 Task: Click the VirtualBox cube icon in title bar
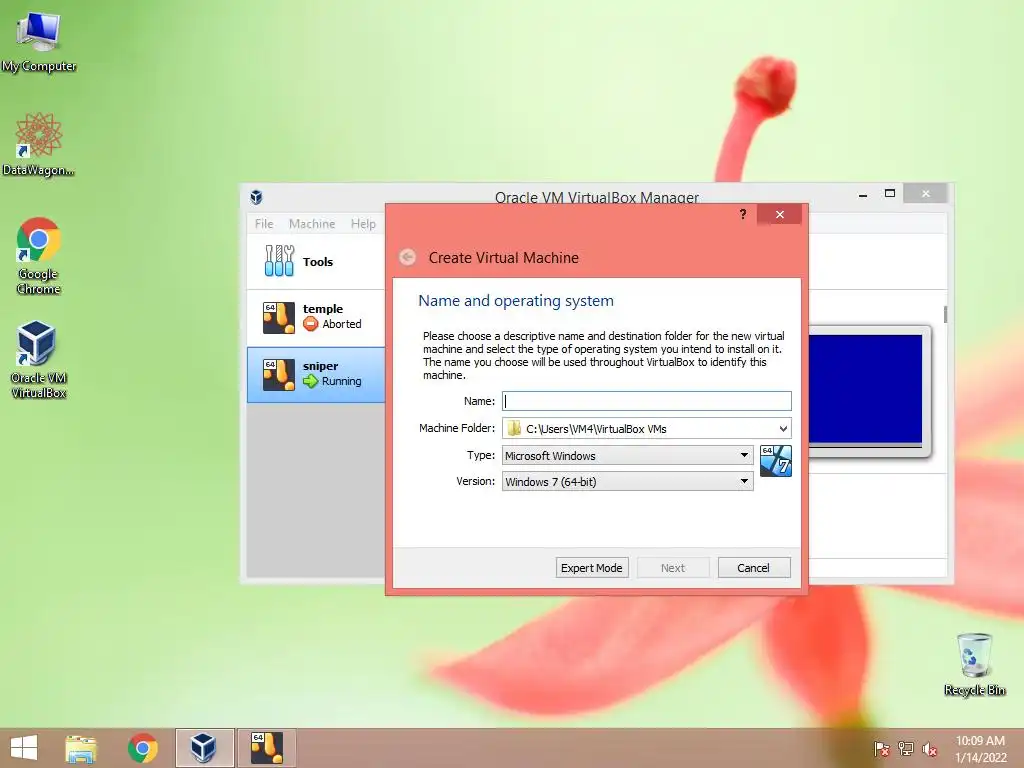(257, 197)
